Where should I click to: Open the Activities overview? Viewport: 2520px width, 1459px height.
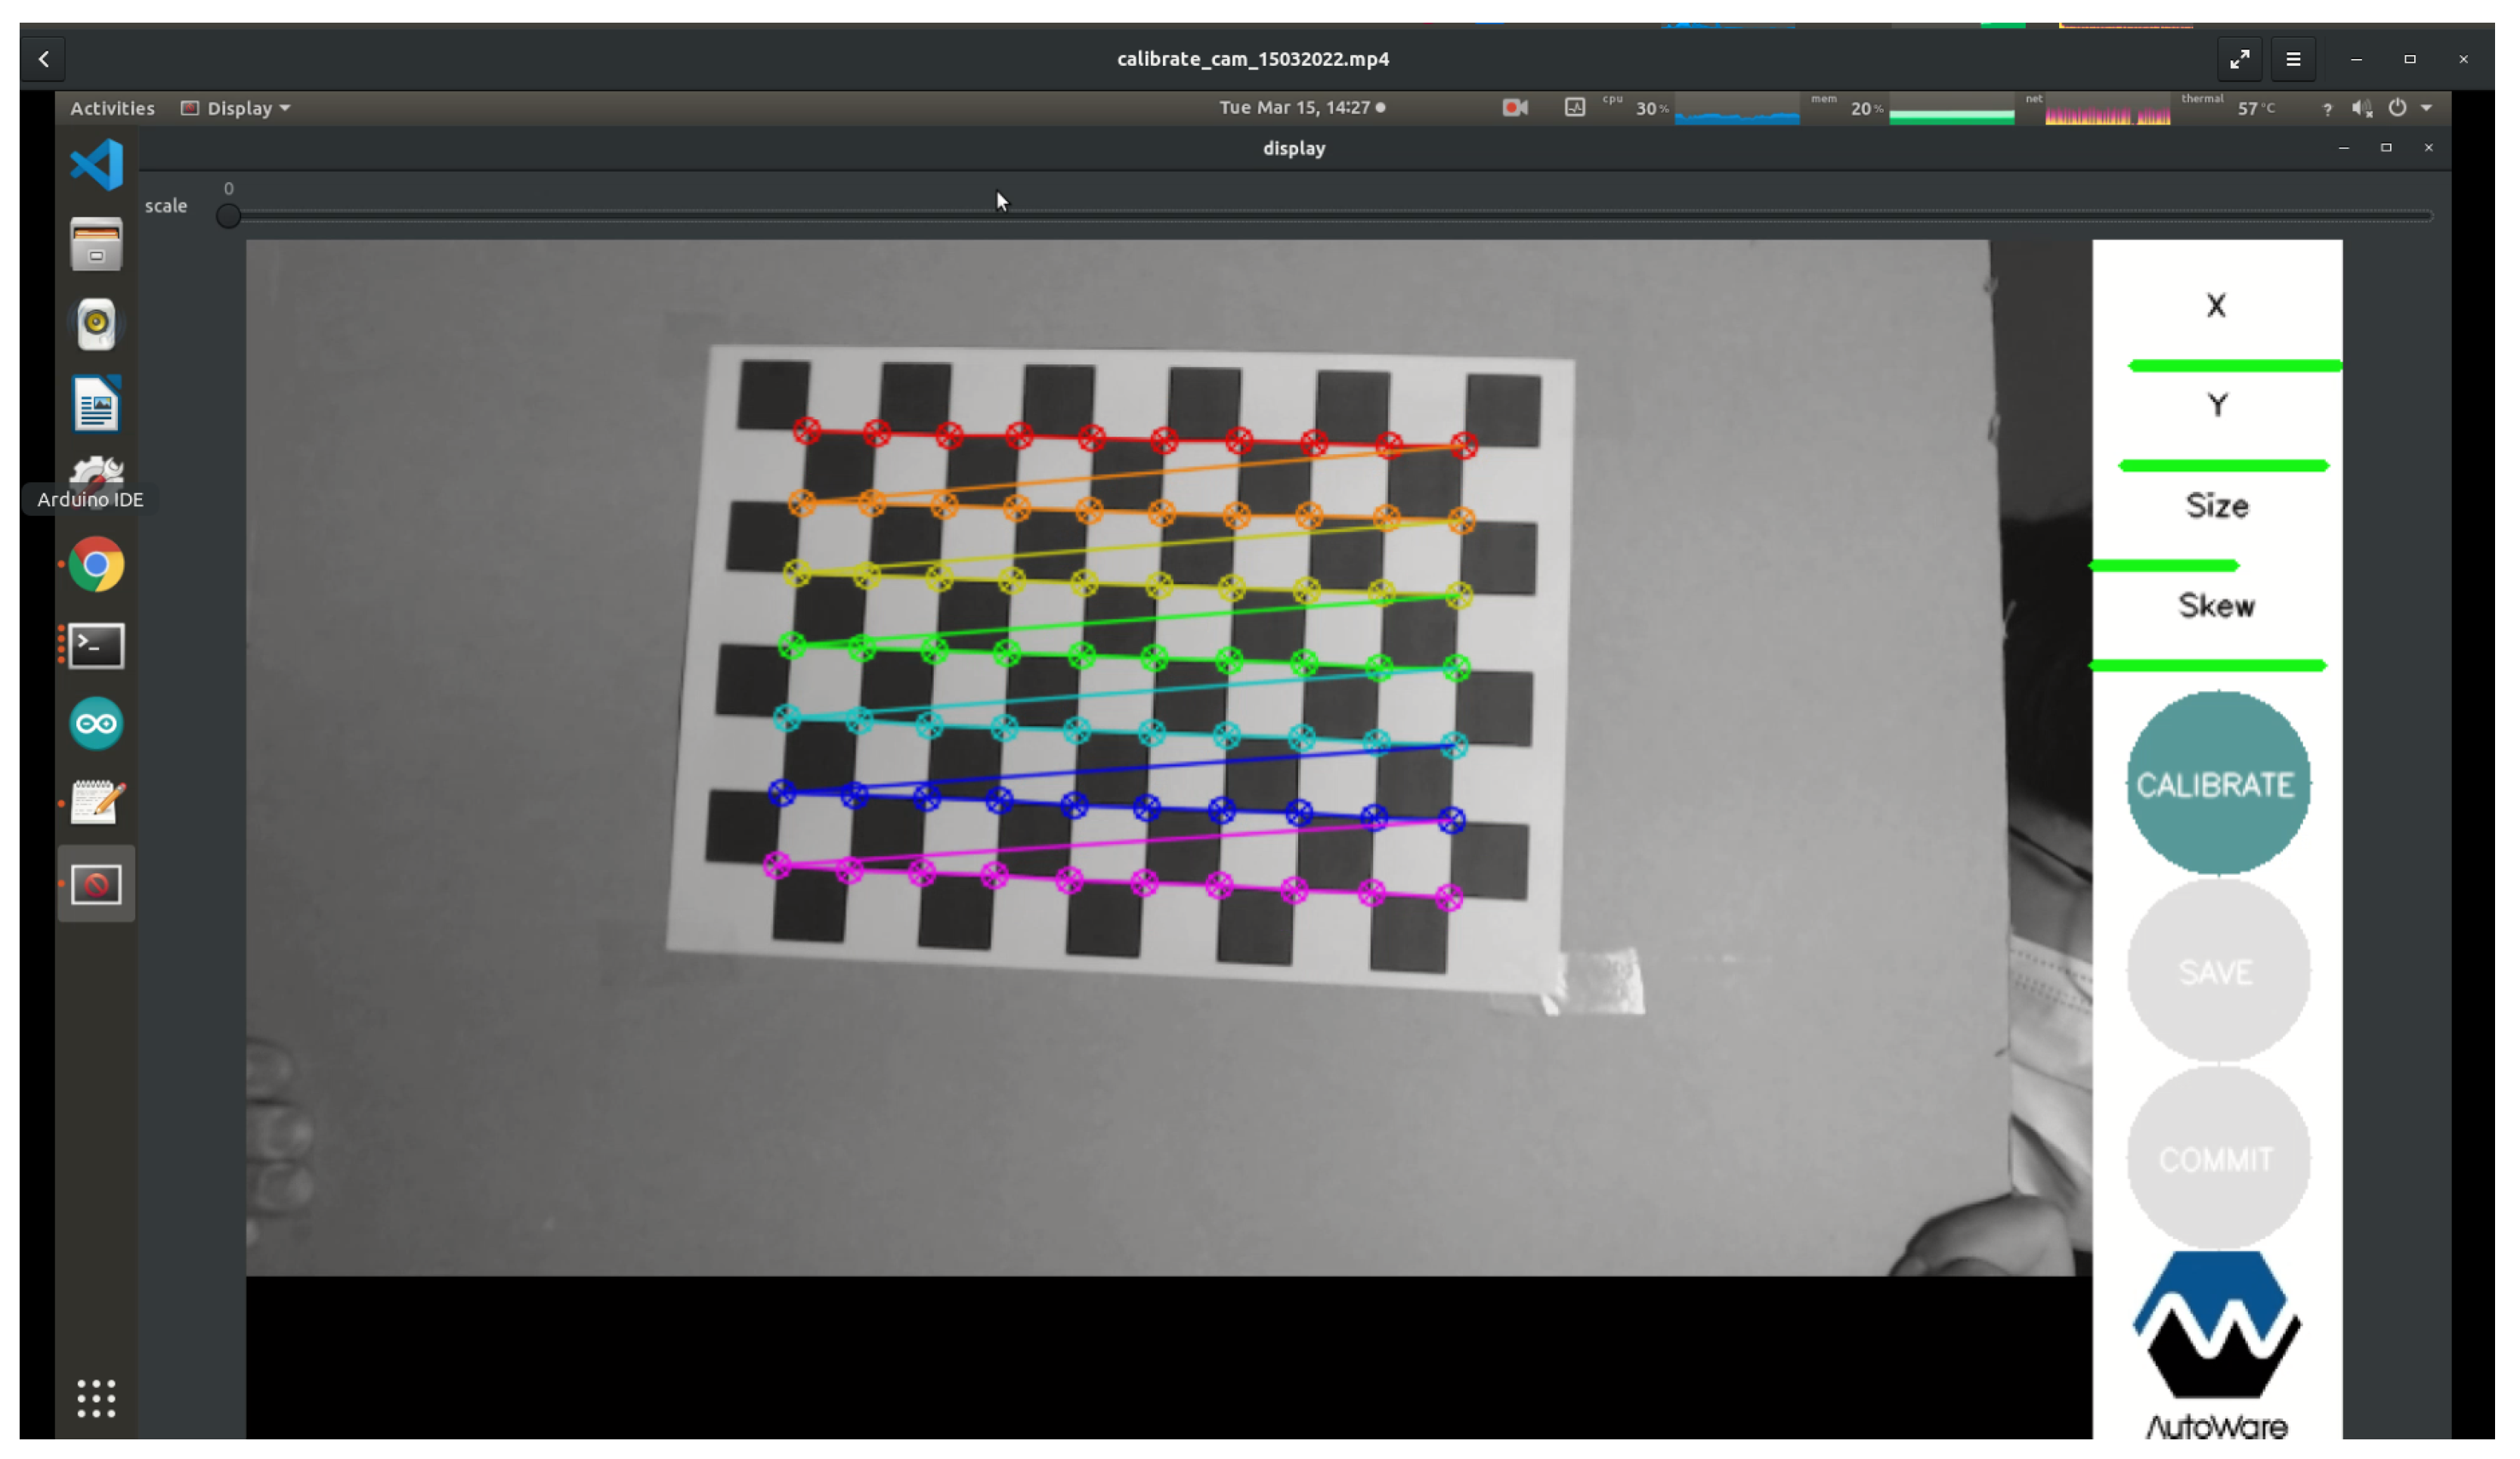(112, 108)
